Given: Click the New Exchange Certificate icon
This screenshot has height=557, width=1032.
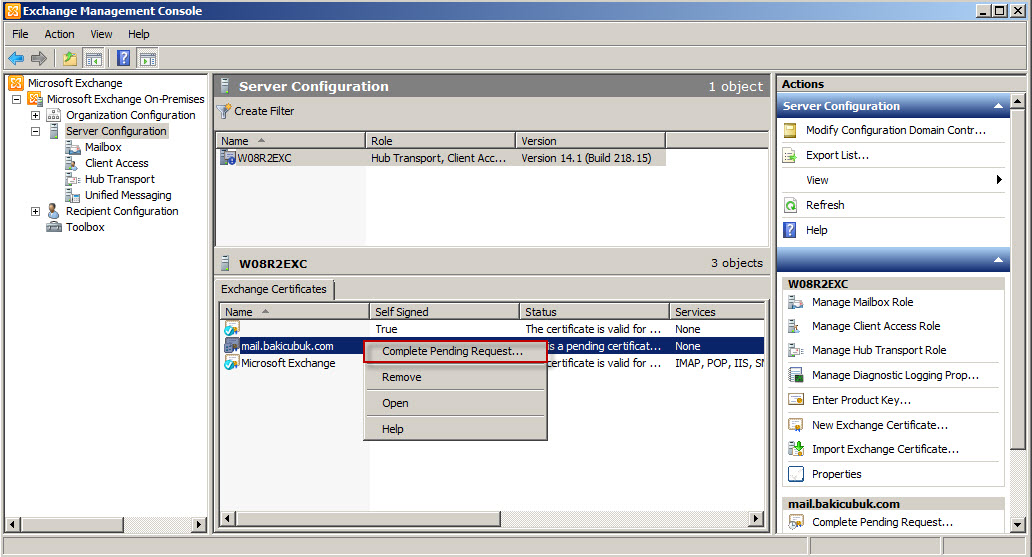Looking at the screenshot, I should point(796,425).
